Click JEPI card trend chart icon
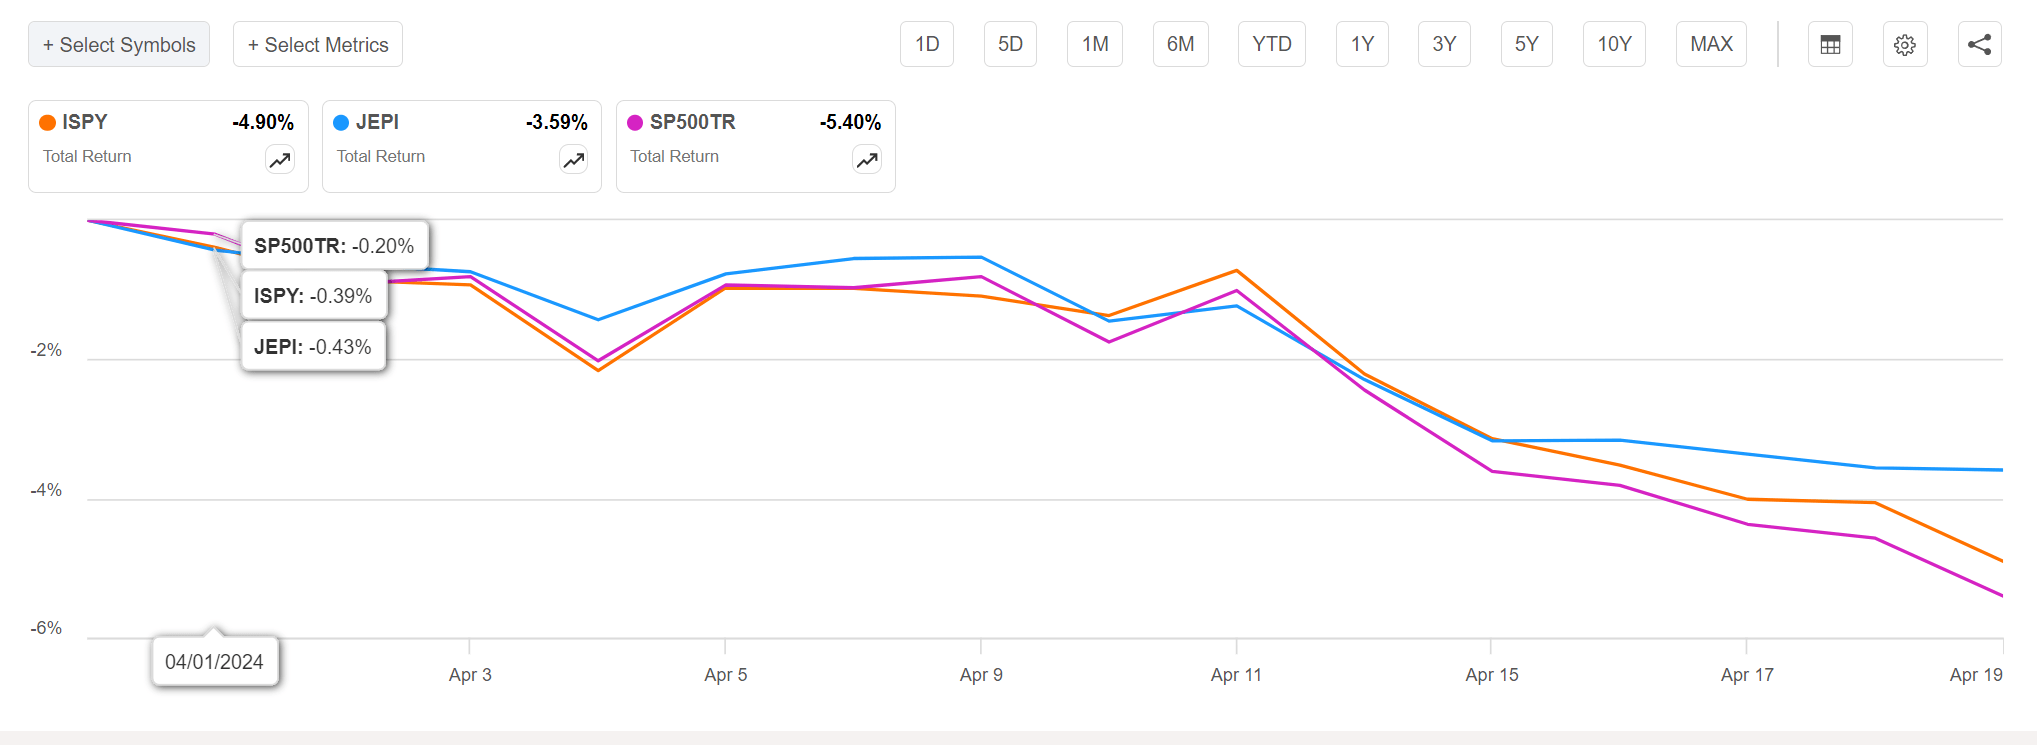 pos(574,160)
